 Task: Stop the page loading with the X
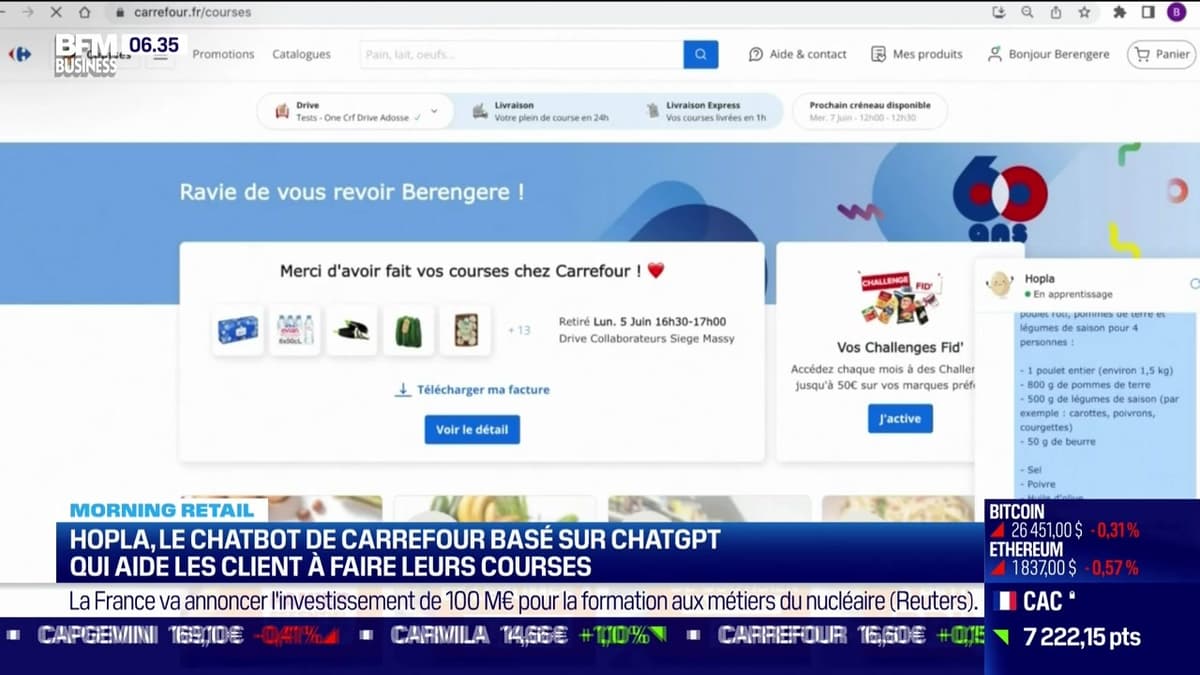56,12
